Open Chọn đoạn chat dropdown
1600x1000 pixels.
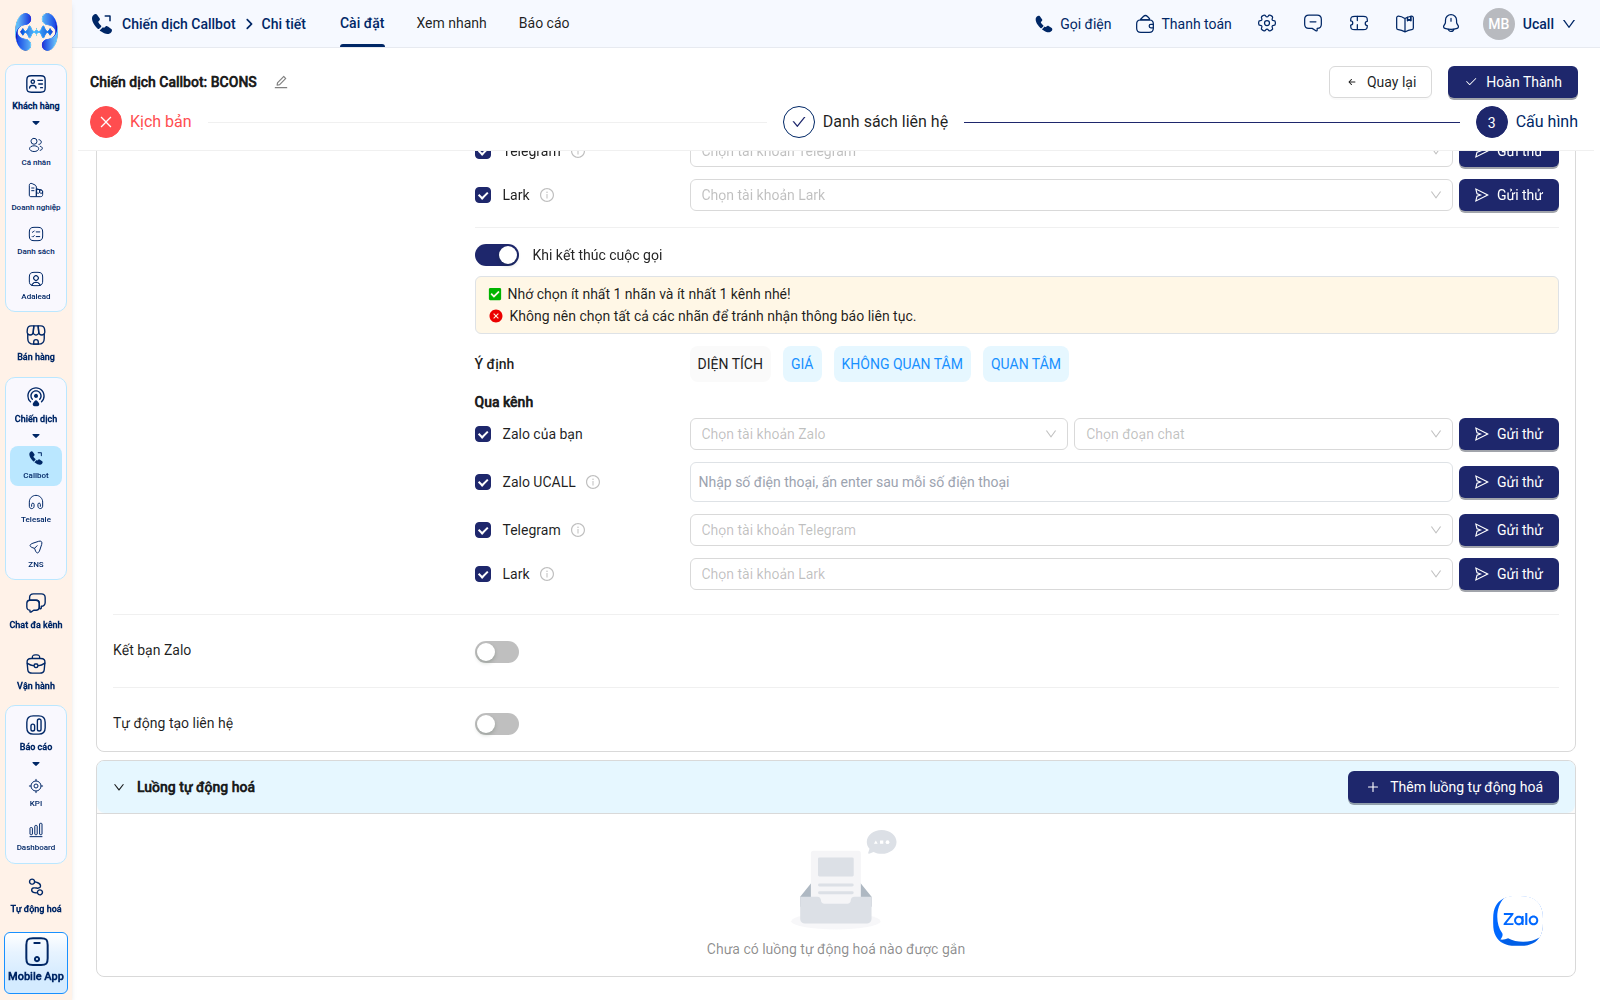pos(1263,434)
